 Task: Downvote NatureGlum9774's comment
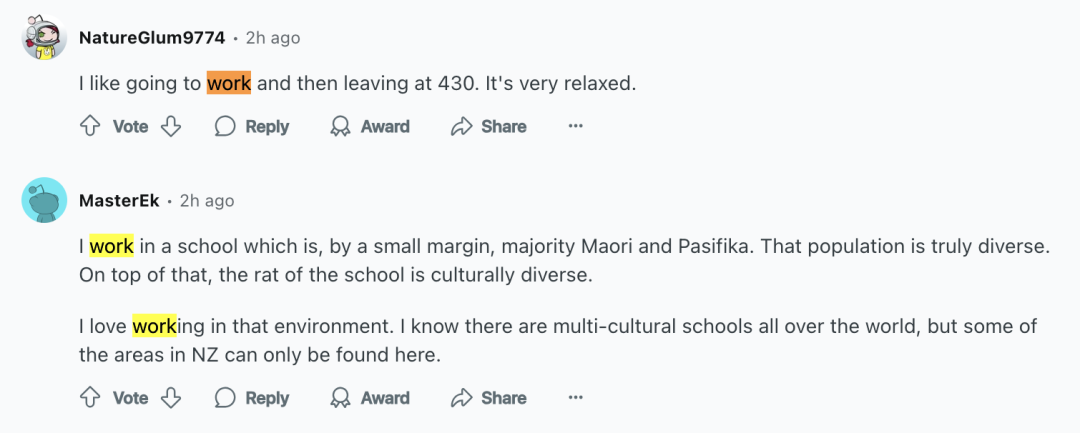click(x=171, y=127)
